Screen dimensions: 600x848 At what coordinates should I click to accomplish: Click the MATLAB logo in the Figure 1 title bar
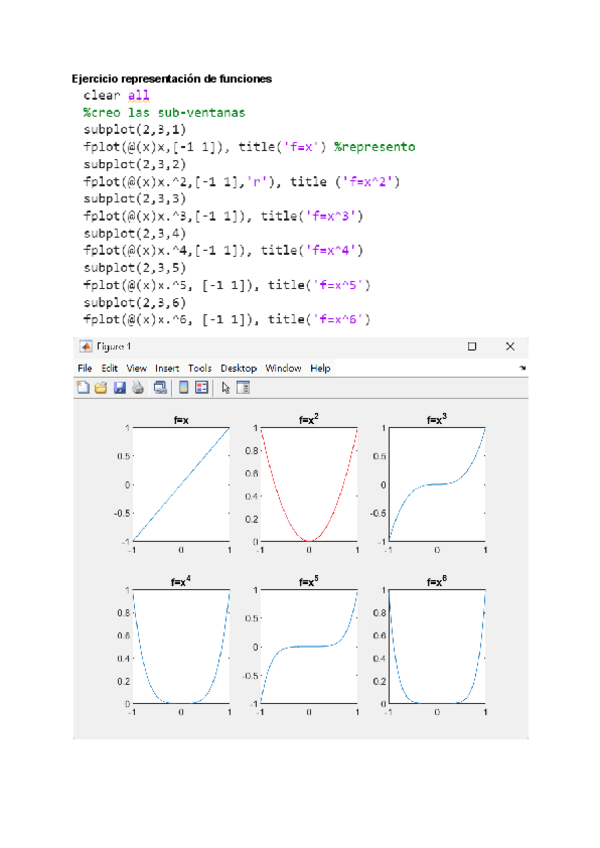85,346
